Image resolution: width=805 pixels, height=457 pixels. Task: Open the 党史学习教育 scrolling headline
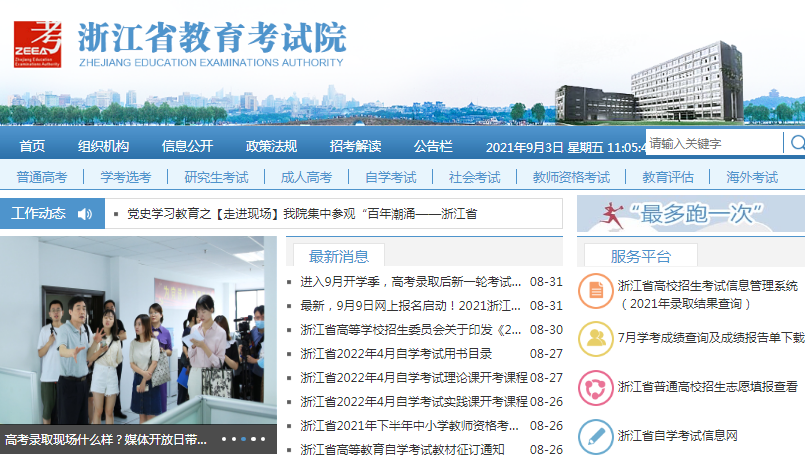coord(301,214)
